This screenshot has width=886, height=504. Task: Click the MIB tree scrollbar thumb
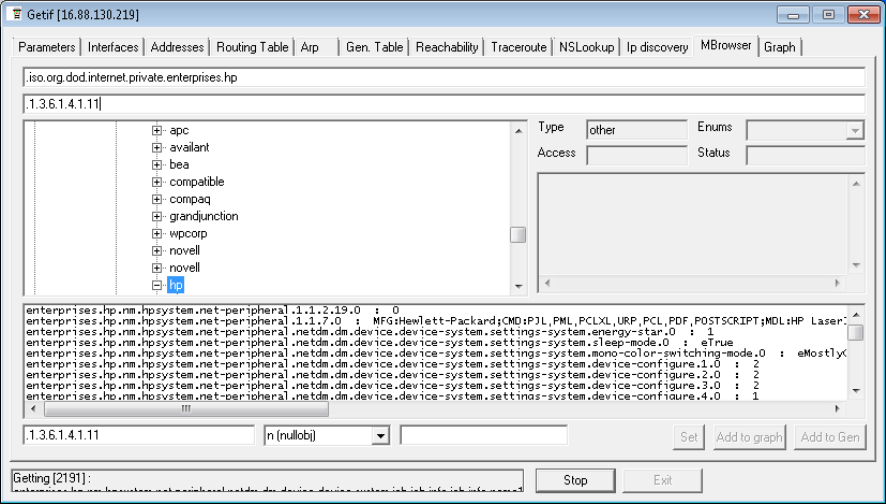[x=518, y=234]
